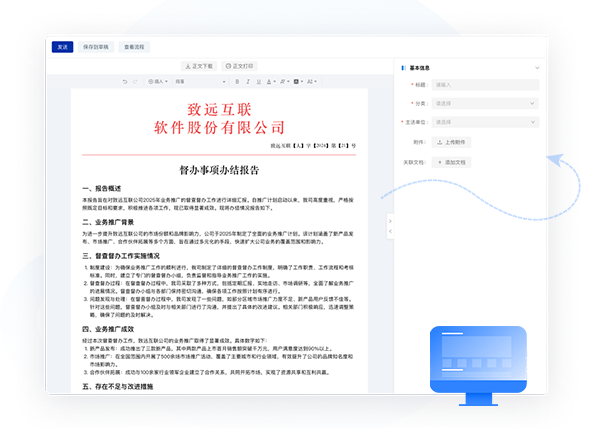Viewport: 605px width, 428px height.
Task: Click the 标题 title input field
Action: [x=485, y=85]
